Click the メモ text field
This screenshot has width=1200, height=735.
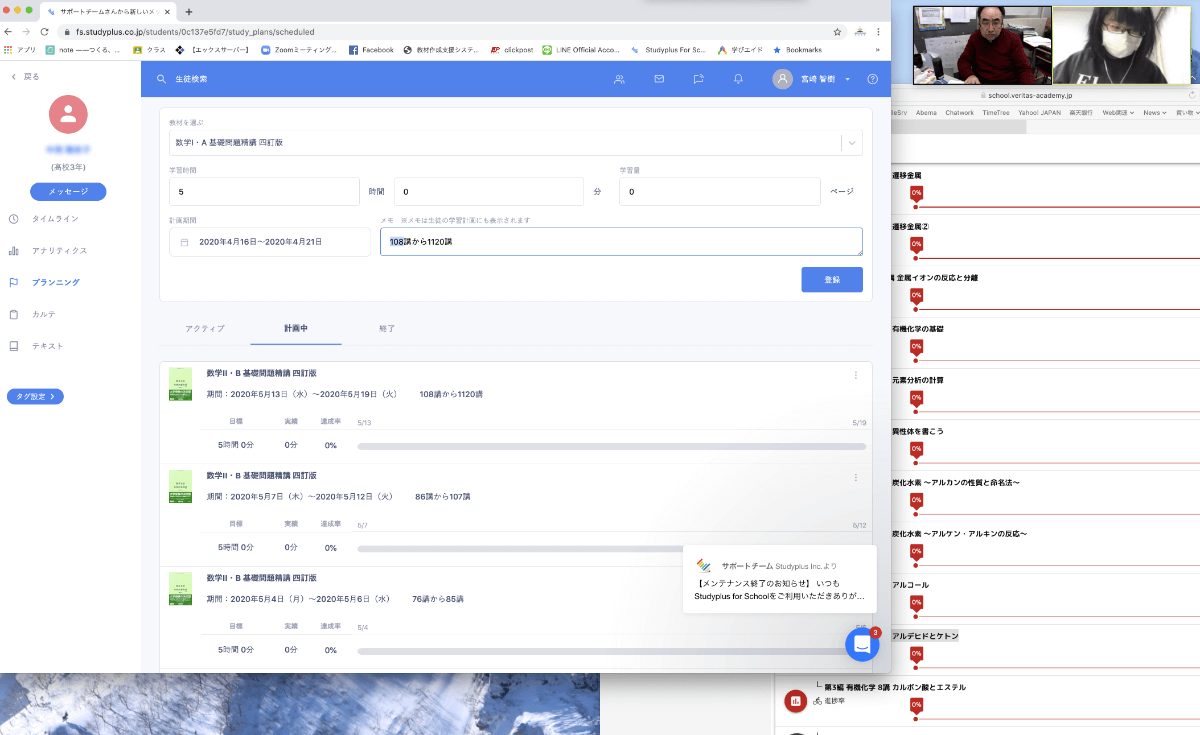pos(620,242)
